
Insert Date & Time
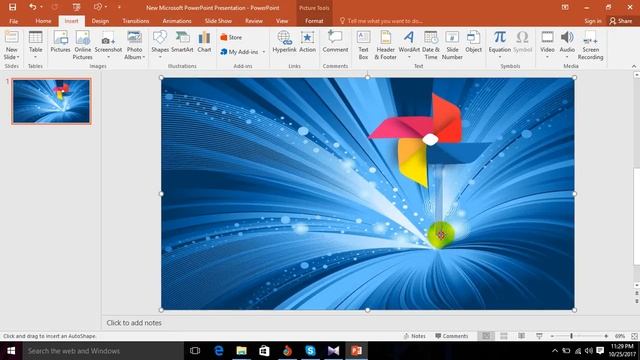pyautogui.click(x=431, y=45)
